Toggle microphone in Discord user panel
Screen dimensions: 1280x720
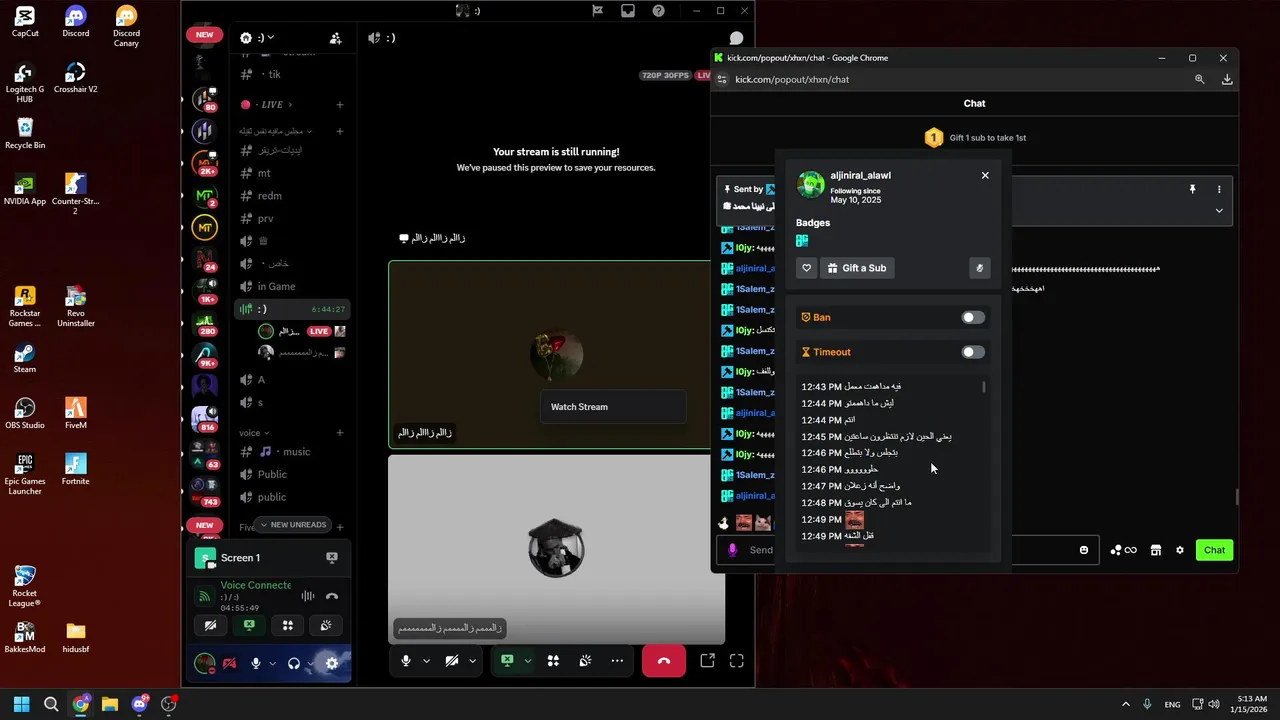[256, 663]
